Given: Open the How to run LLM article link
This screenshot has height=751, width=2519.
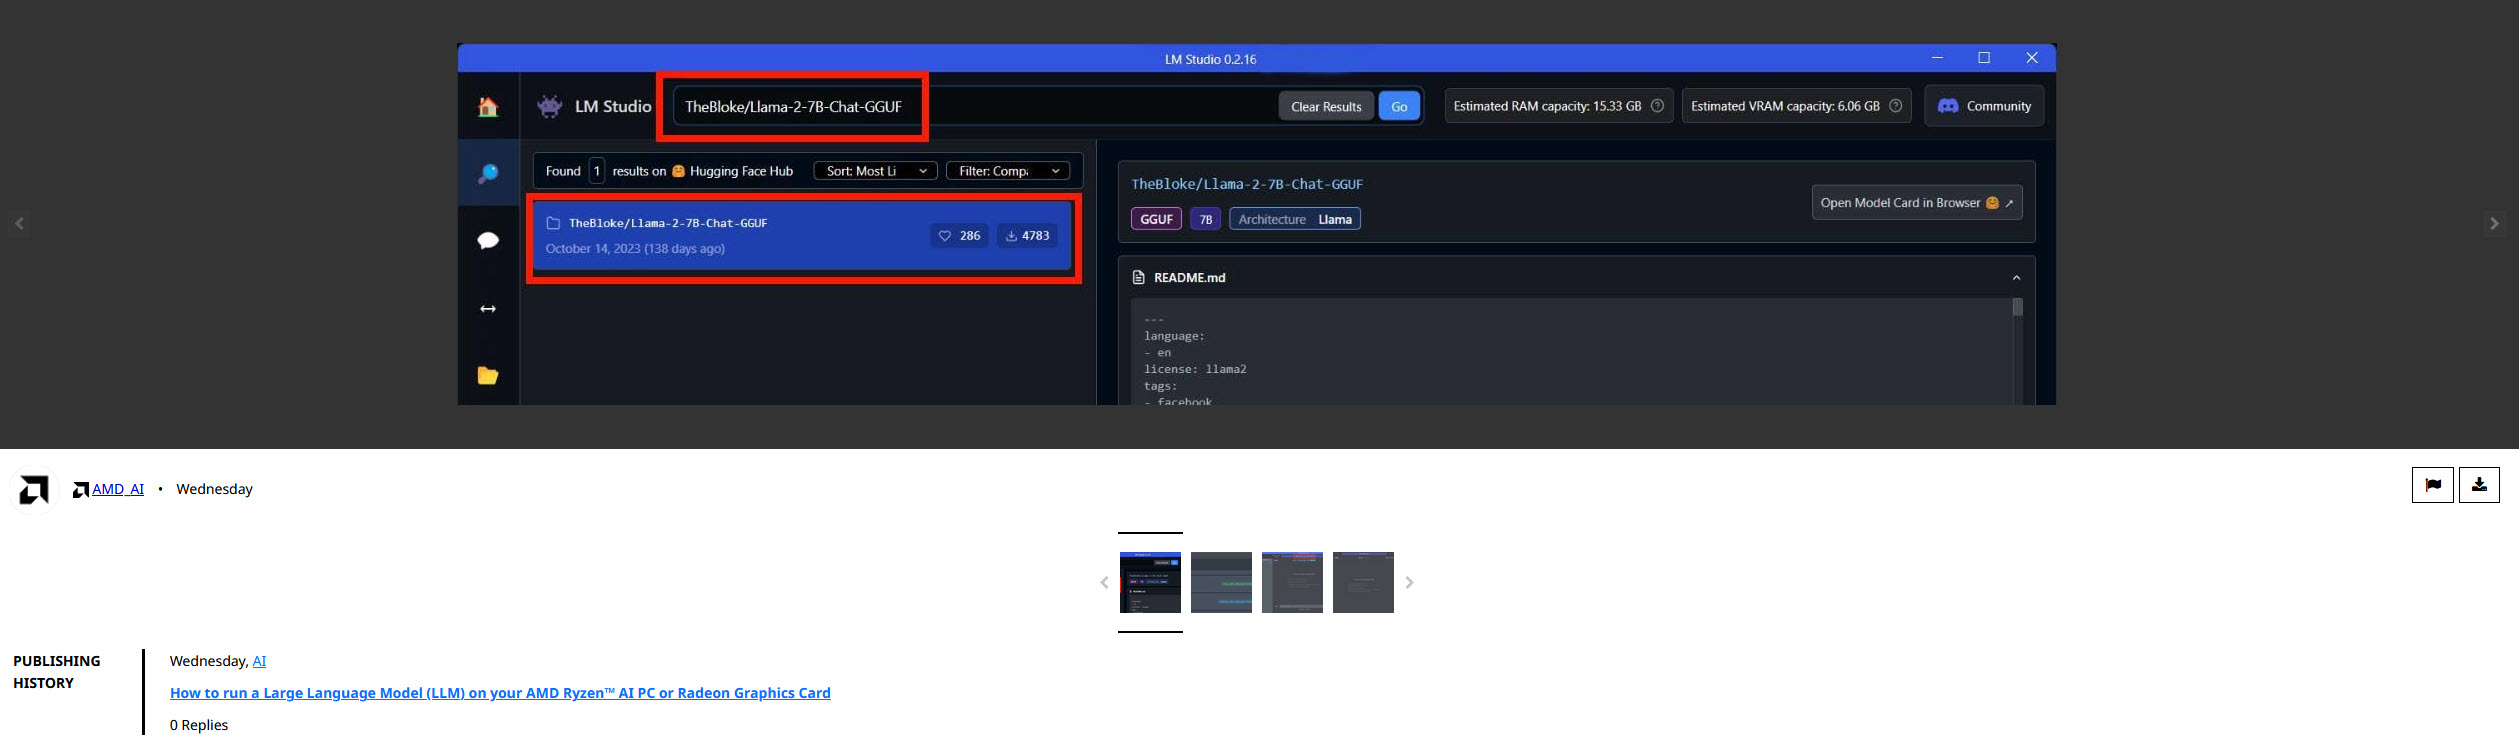Looking at the screenshot, I should (x=500, y=693).
